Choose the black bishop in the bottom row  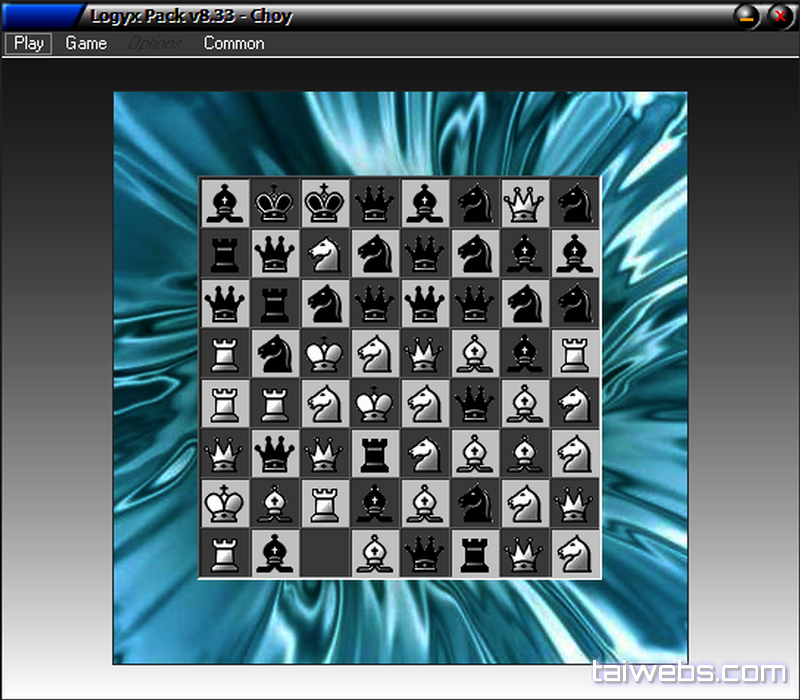click(275, 552)
